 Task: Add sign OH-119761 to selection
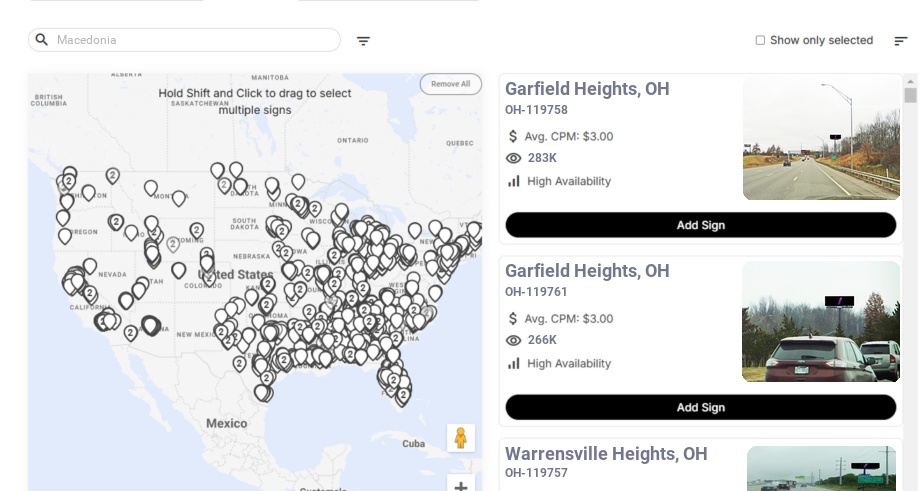pyautogui.click(x=700, y=407)
